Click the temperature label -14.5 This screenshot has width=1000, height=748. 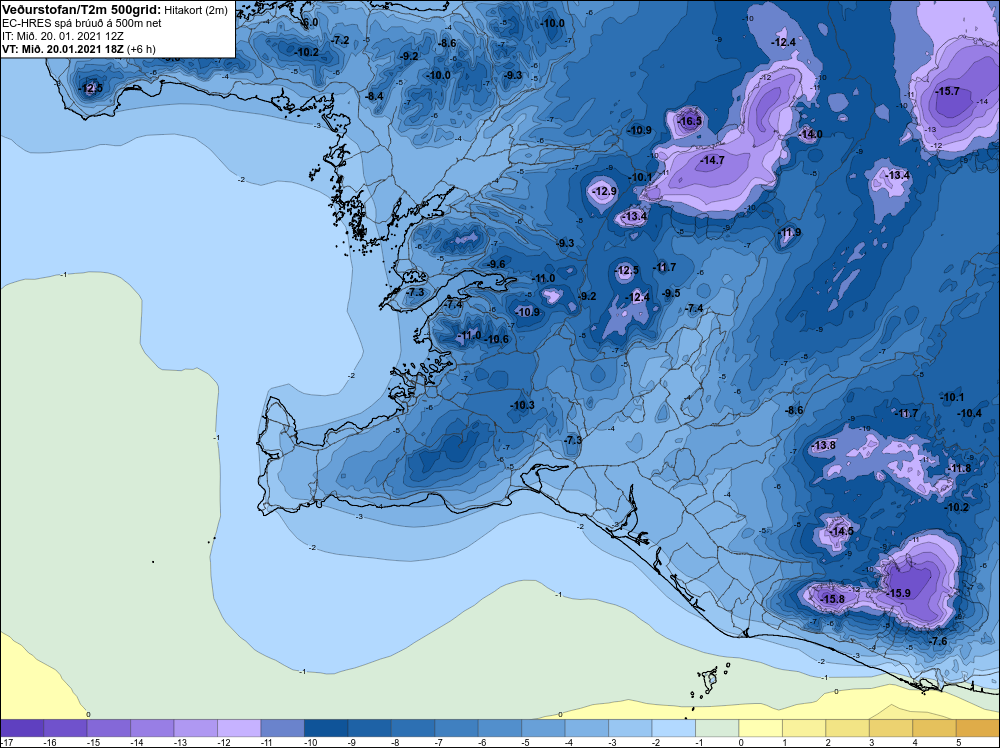[841, 531]
